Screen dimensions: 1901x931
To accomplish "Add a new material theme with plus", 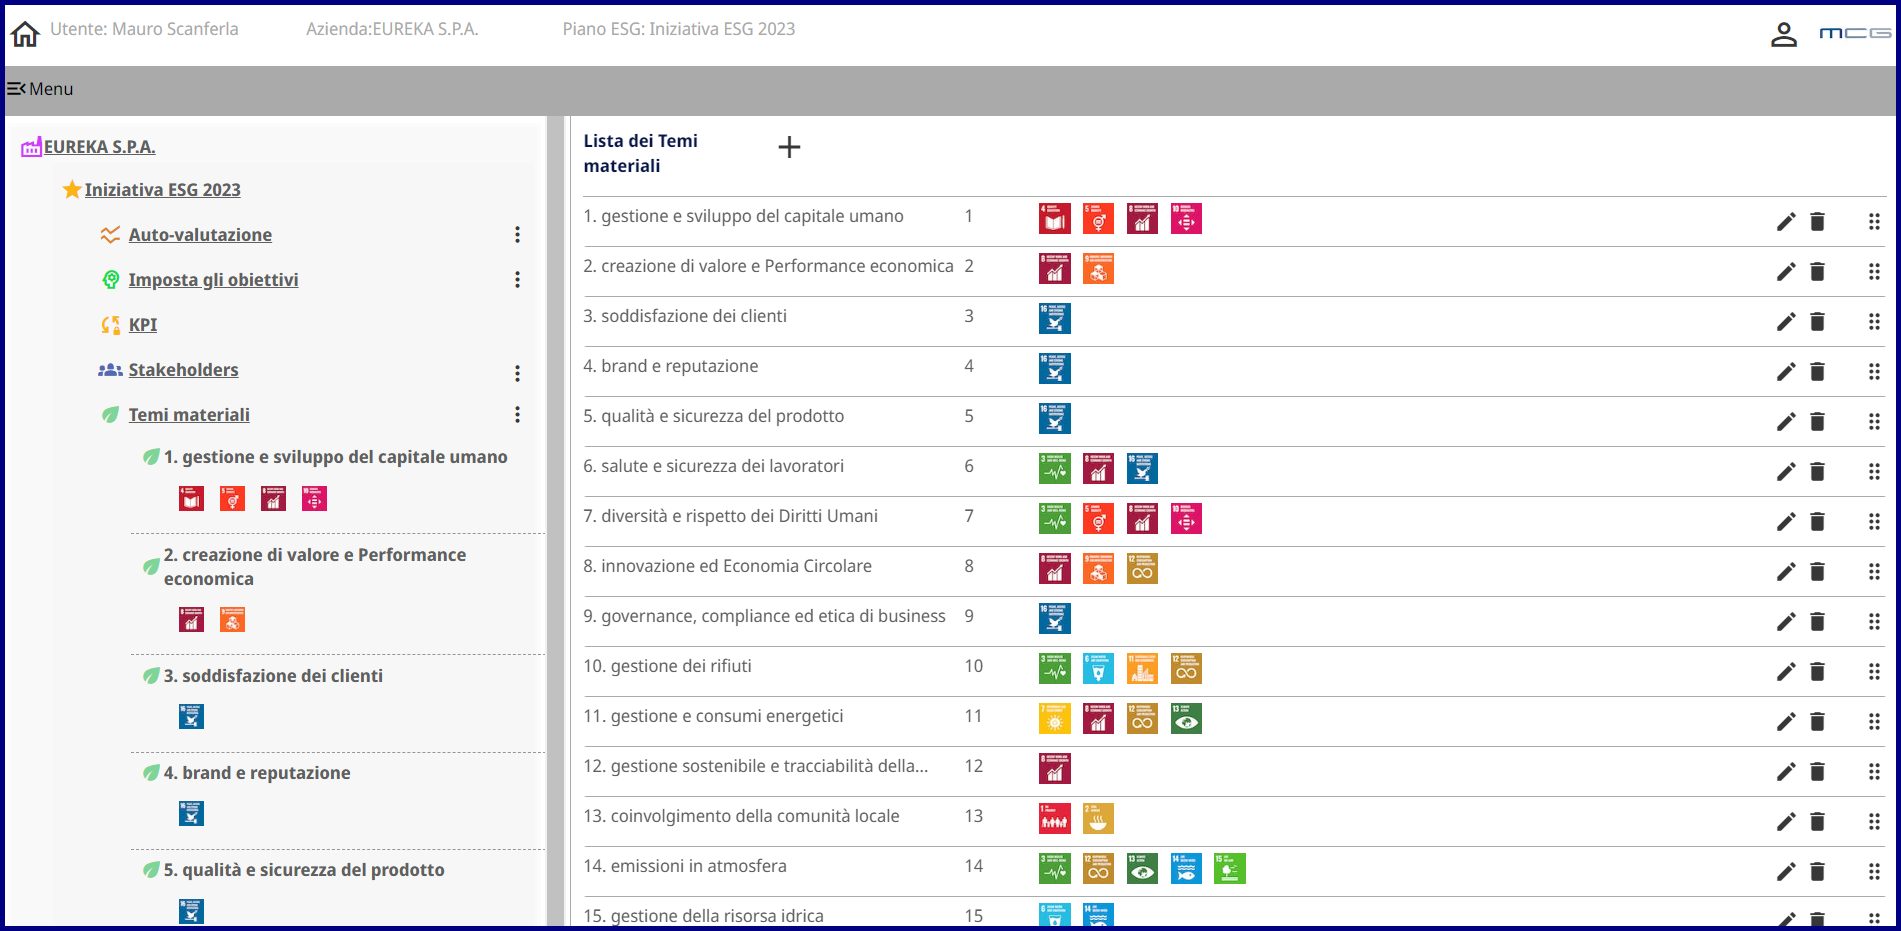I will click(x=789, y=148).
